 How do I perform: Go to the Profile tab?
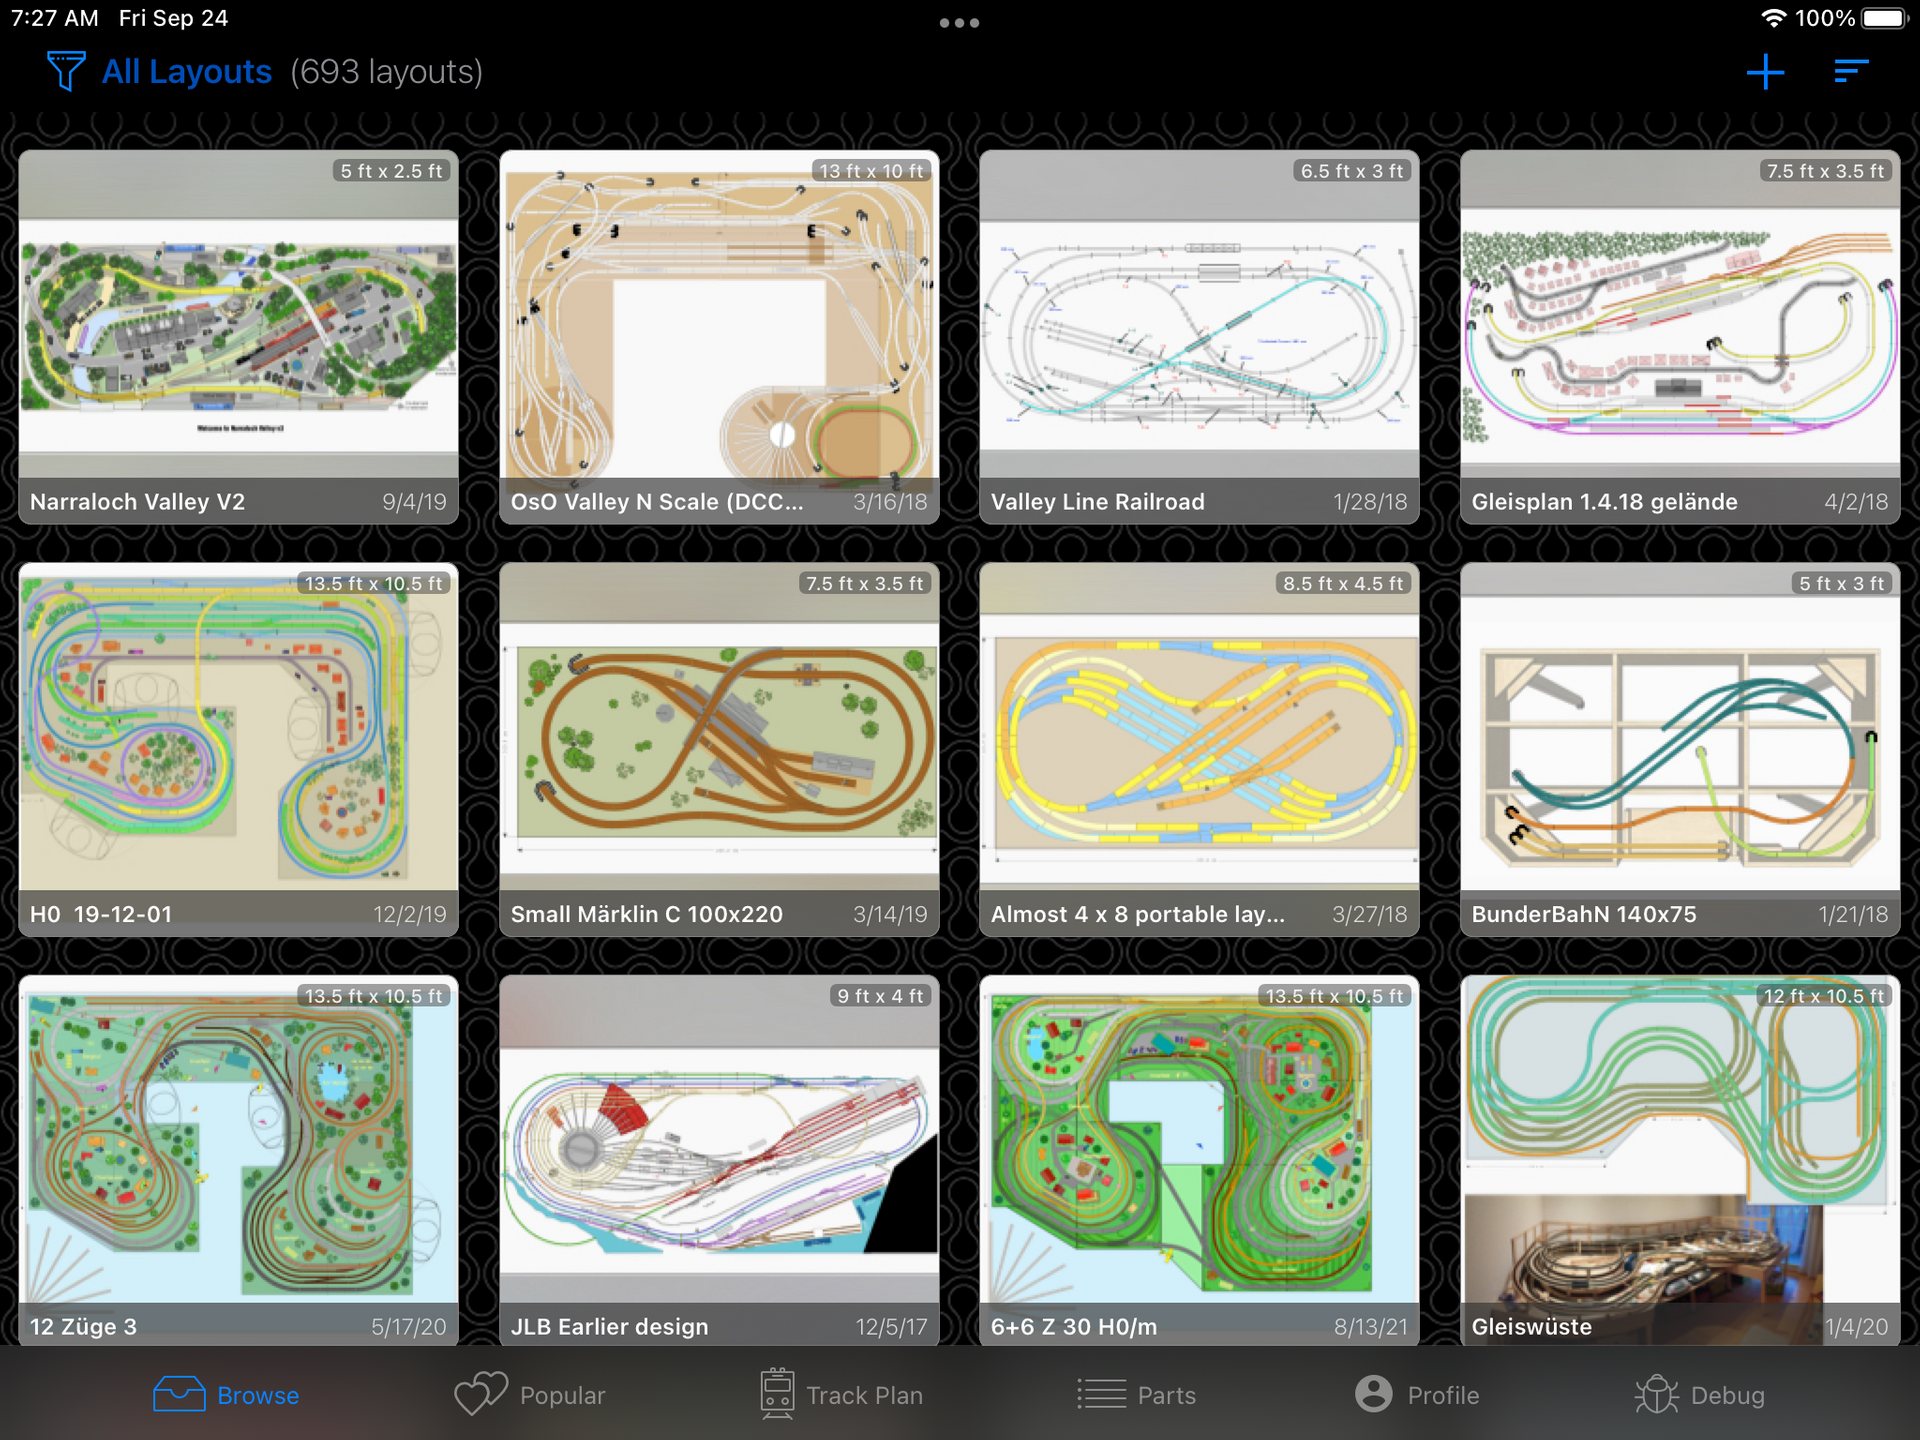click(x=1417, y=1394)
